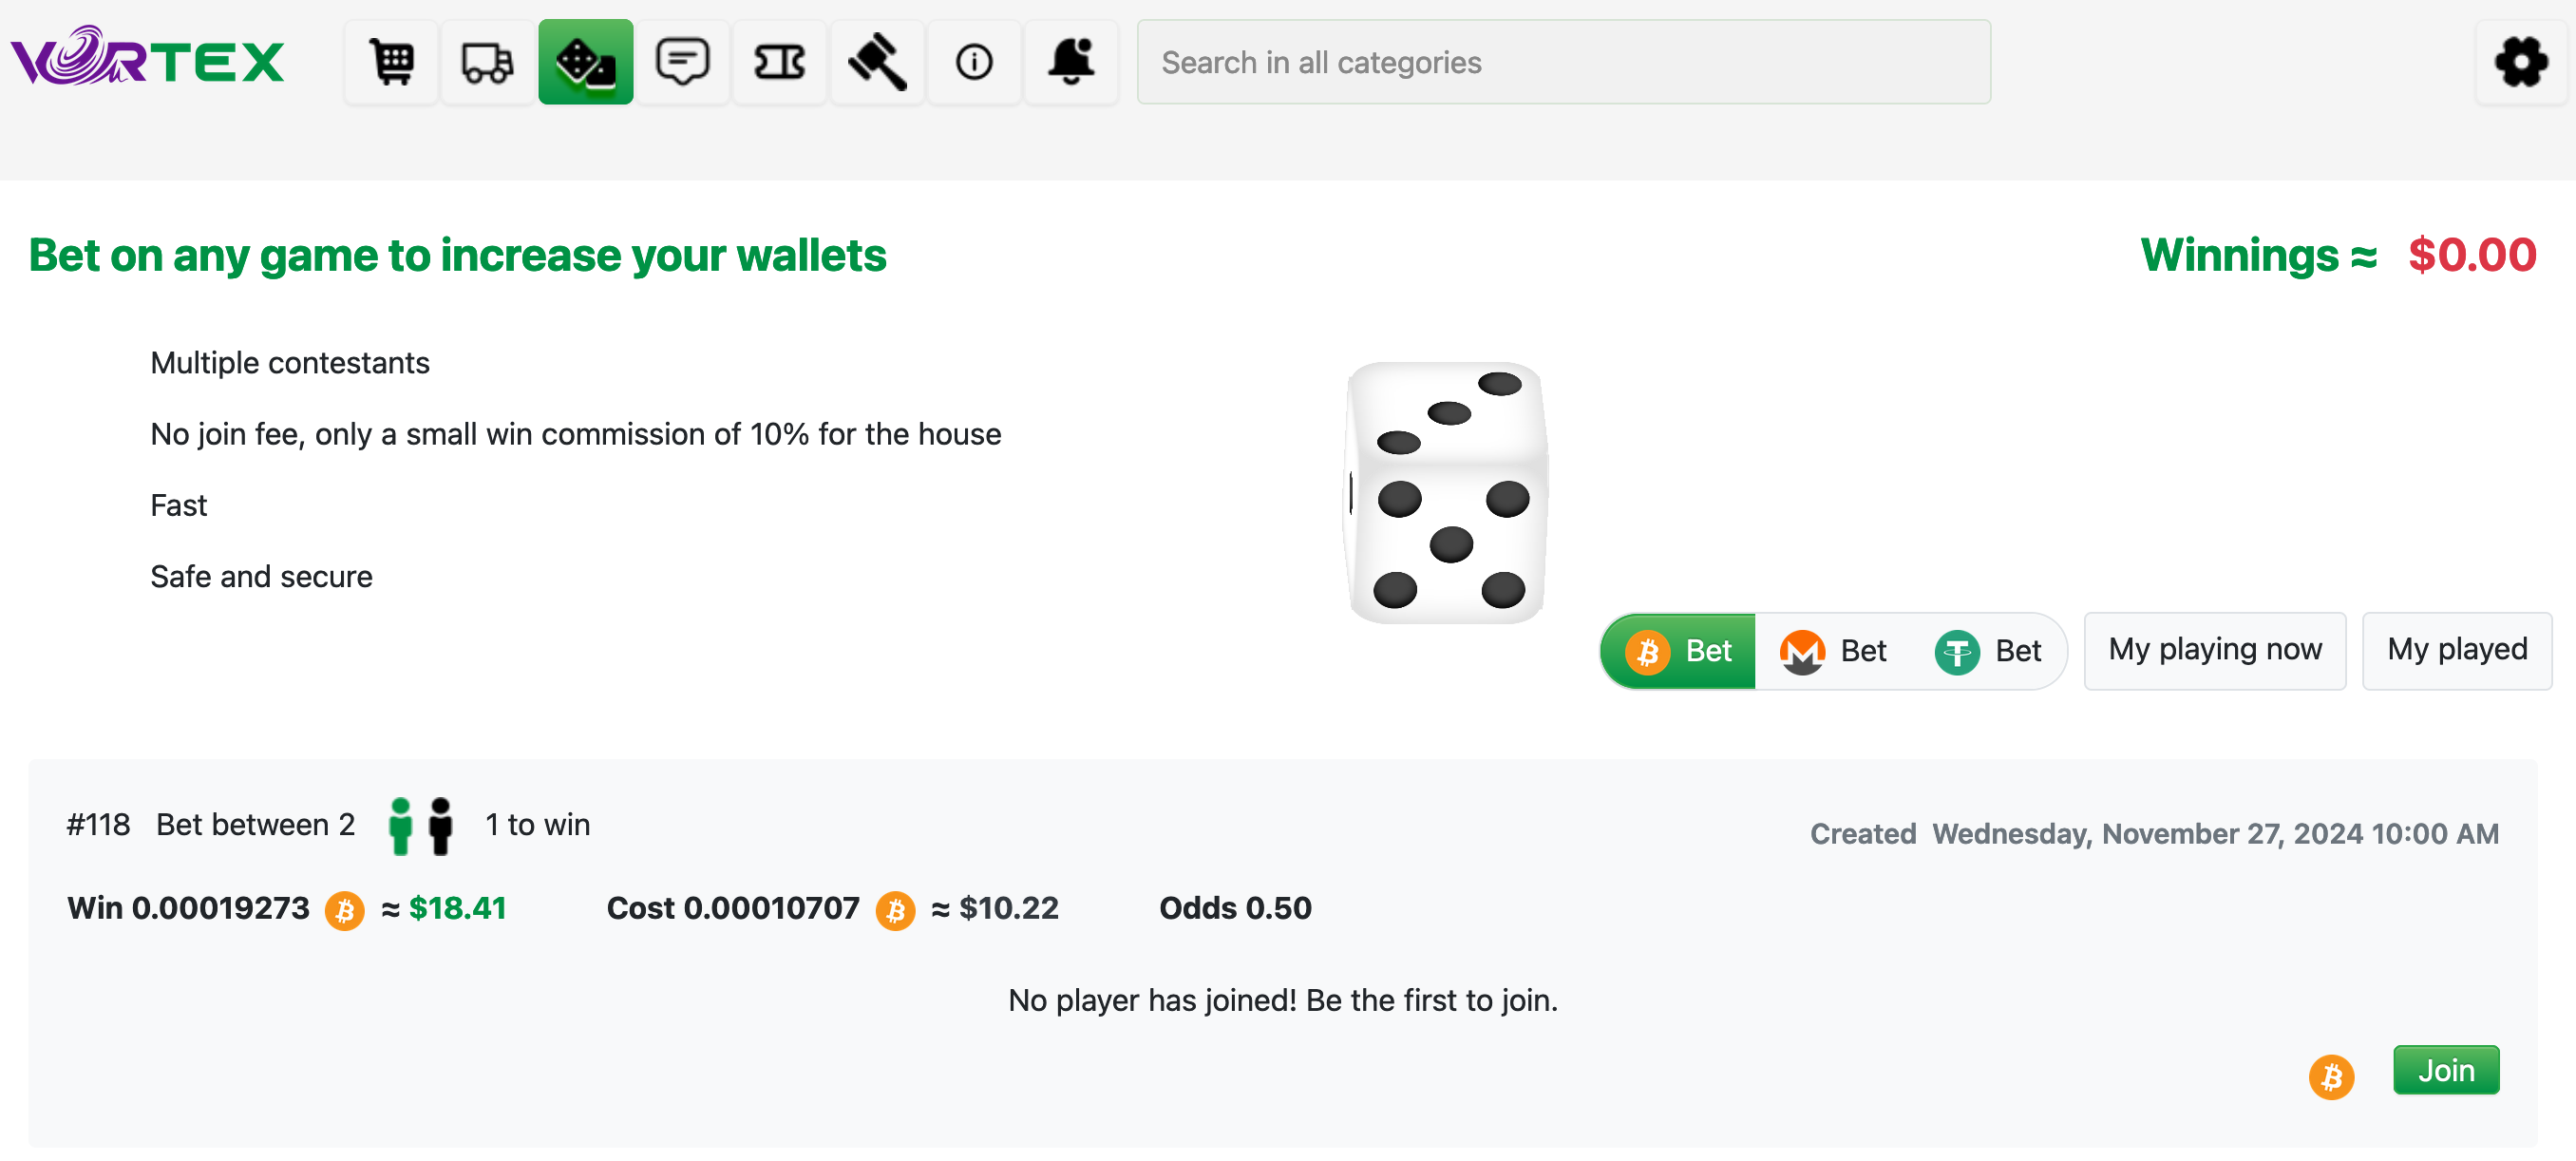The width and height of the screenshot is (2576, 1161).
Task: Select the dice/gaming icon
Action: [x=586, y=63]
